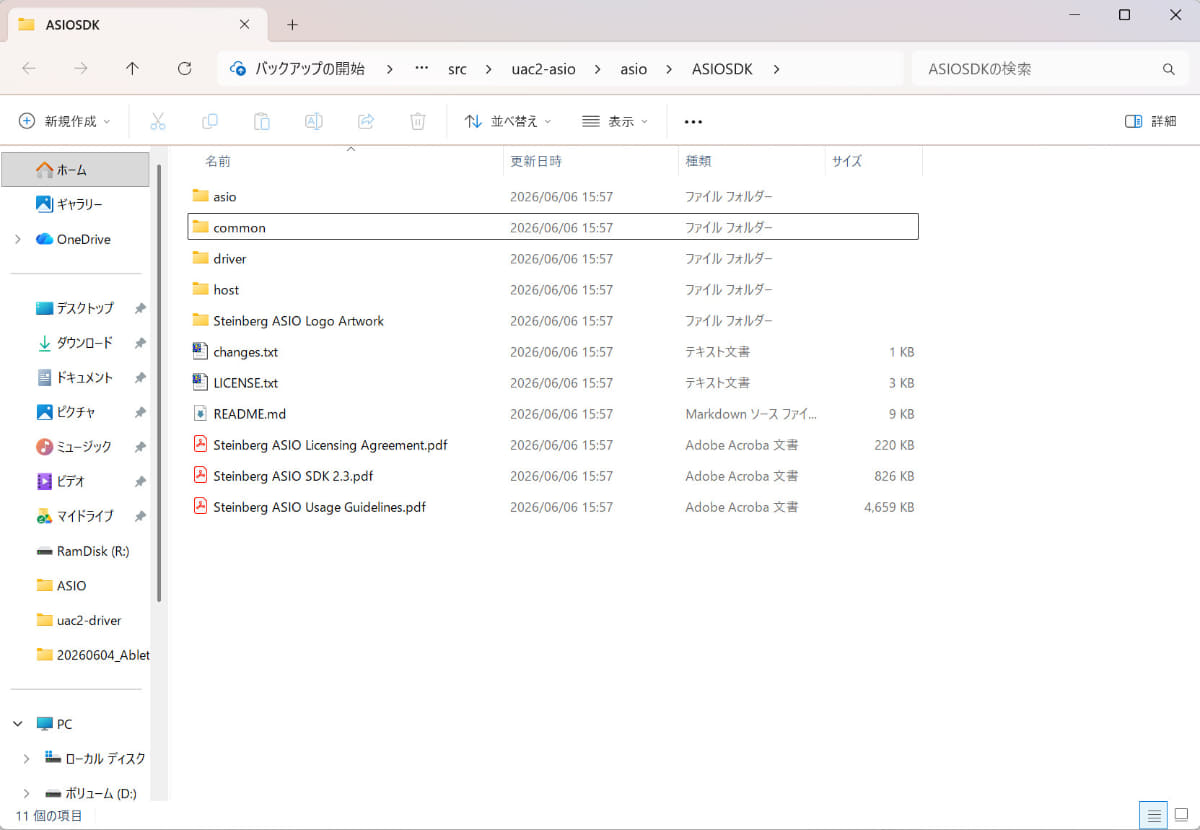Expand the Volume (D:) tree node
Viewport: 1200px width, 830px height.
pos(27,794)
